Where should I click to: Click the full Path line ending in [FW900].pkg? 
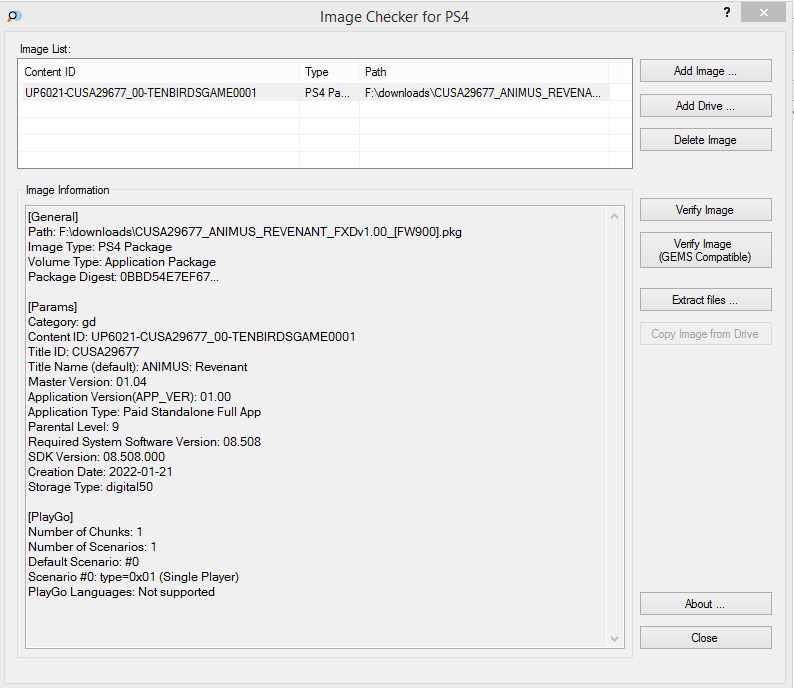point(245,232)
